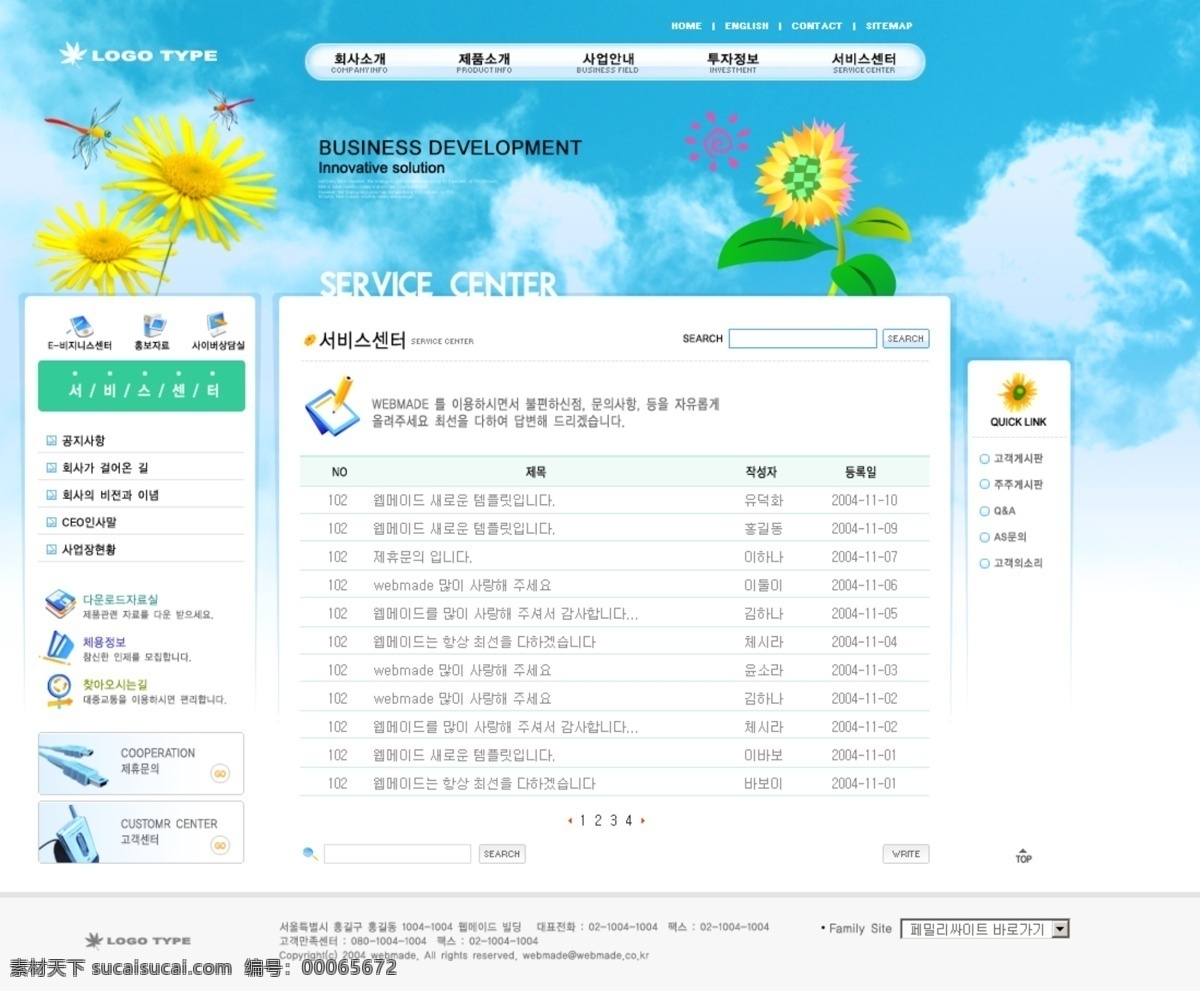Screen dimensions: 1200x991
Task: Open 고객의소리 quick link
Action: pyautogui.click(x=1018, y=563)
